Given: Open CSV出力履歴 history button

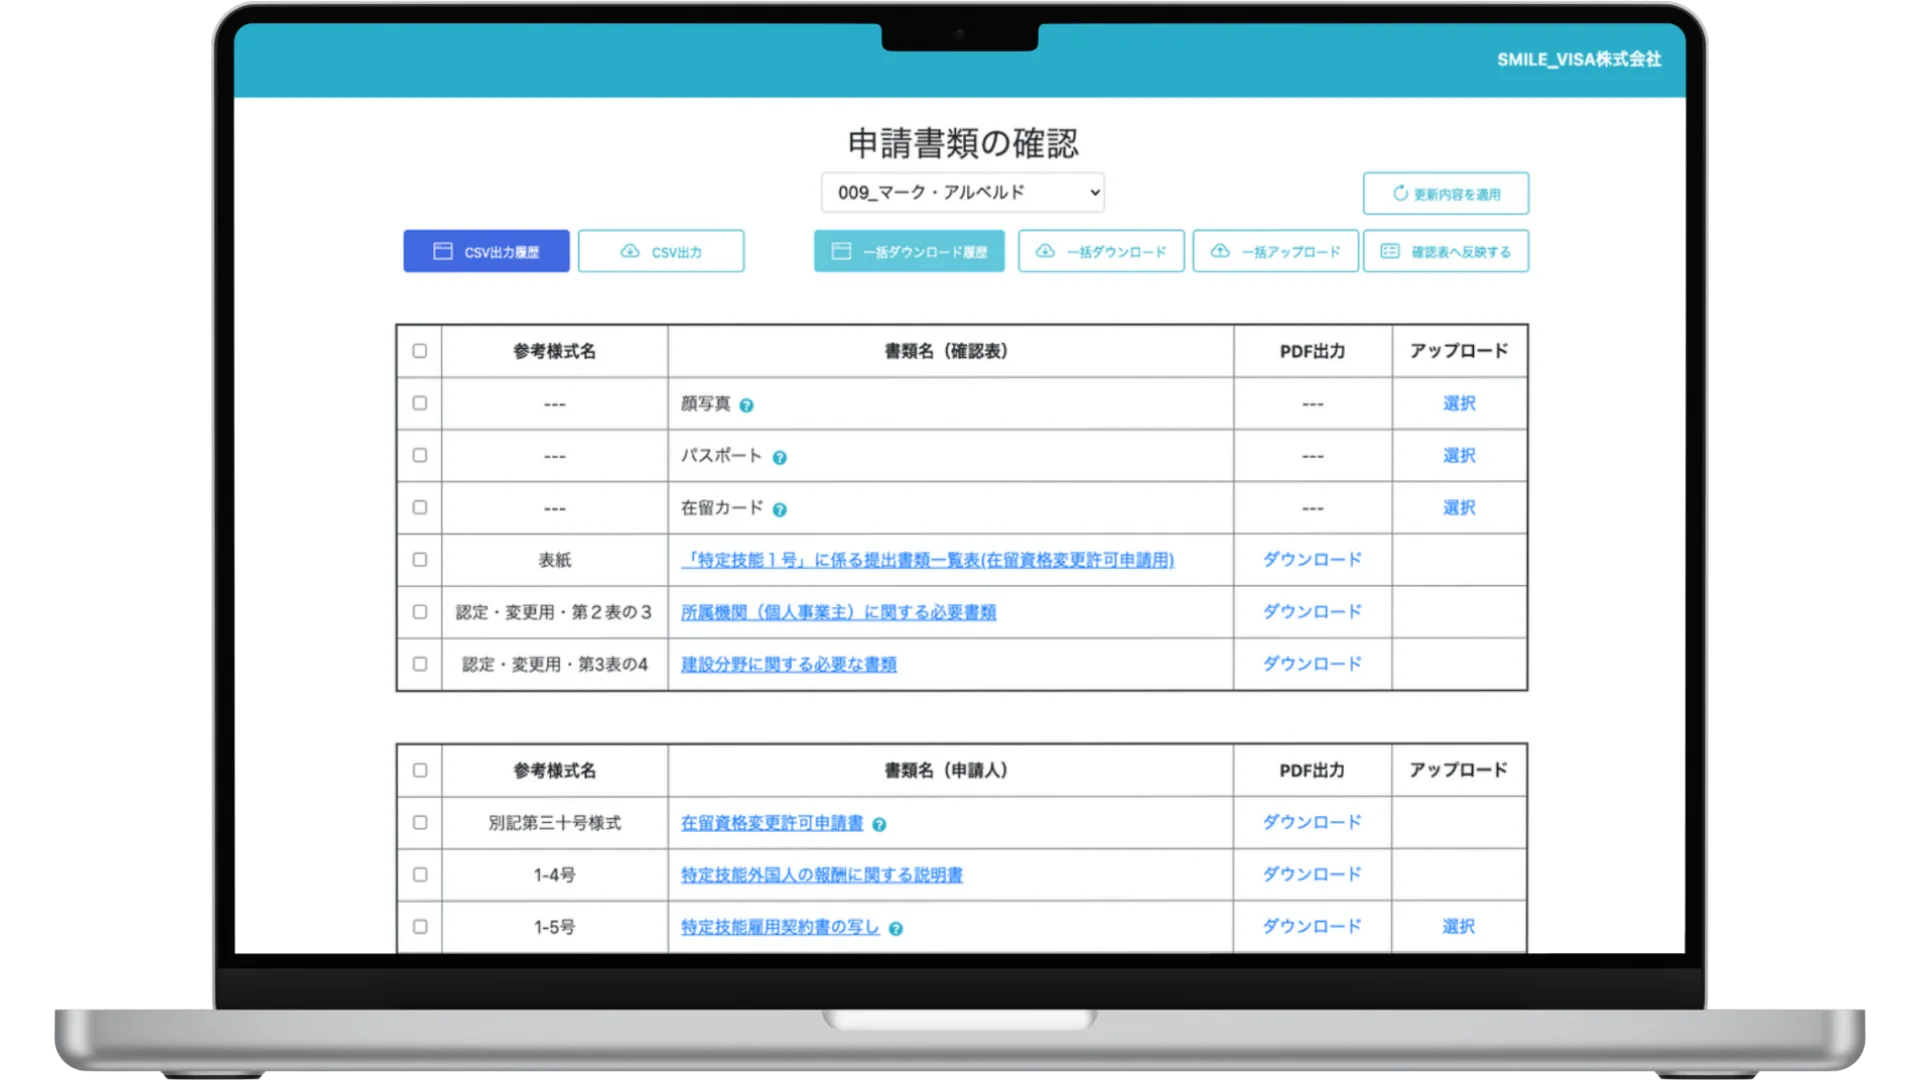Looking at the screenshot, I should [x=486, y=251].
